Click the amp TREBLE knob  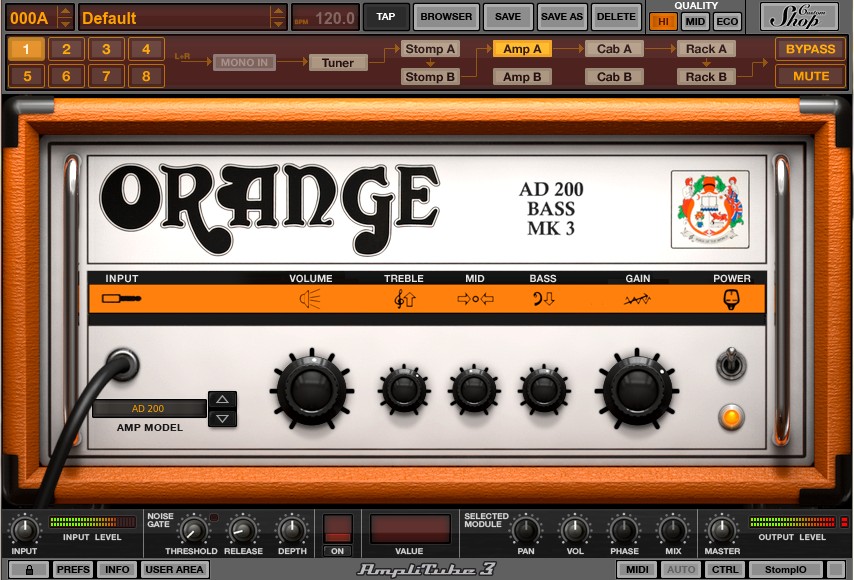pyautogui.click(x=404, y=390)
